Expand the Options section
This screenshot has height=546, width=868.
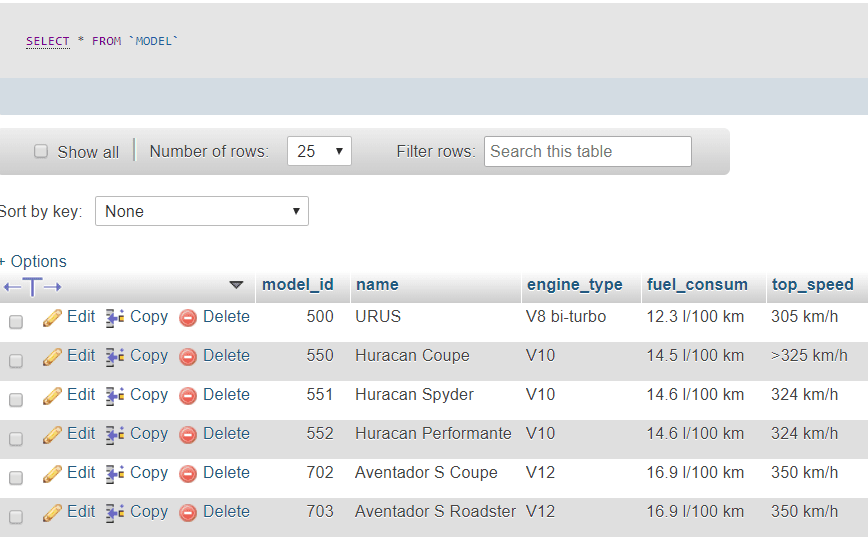33,261
